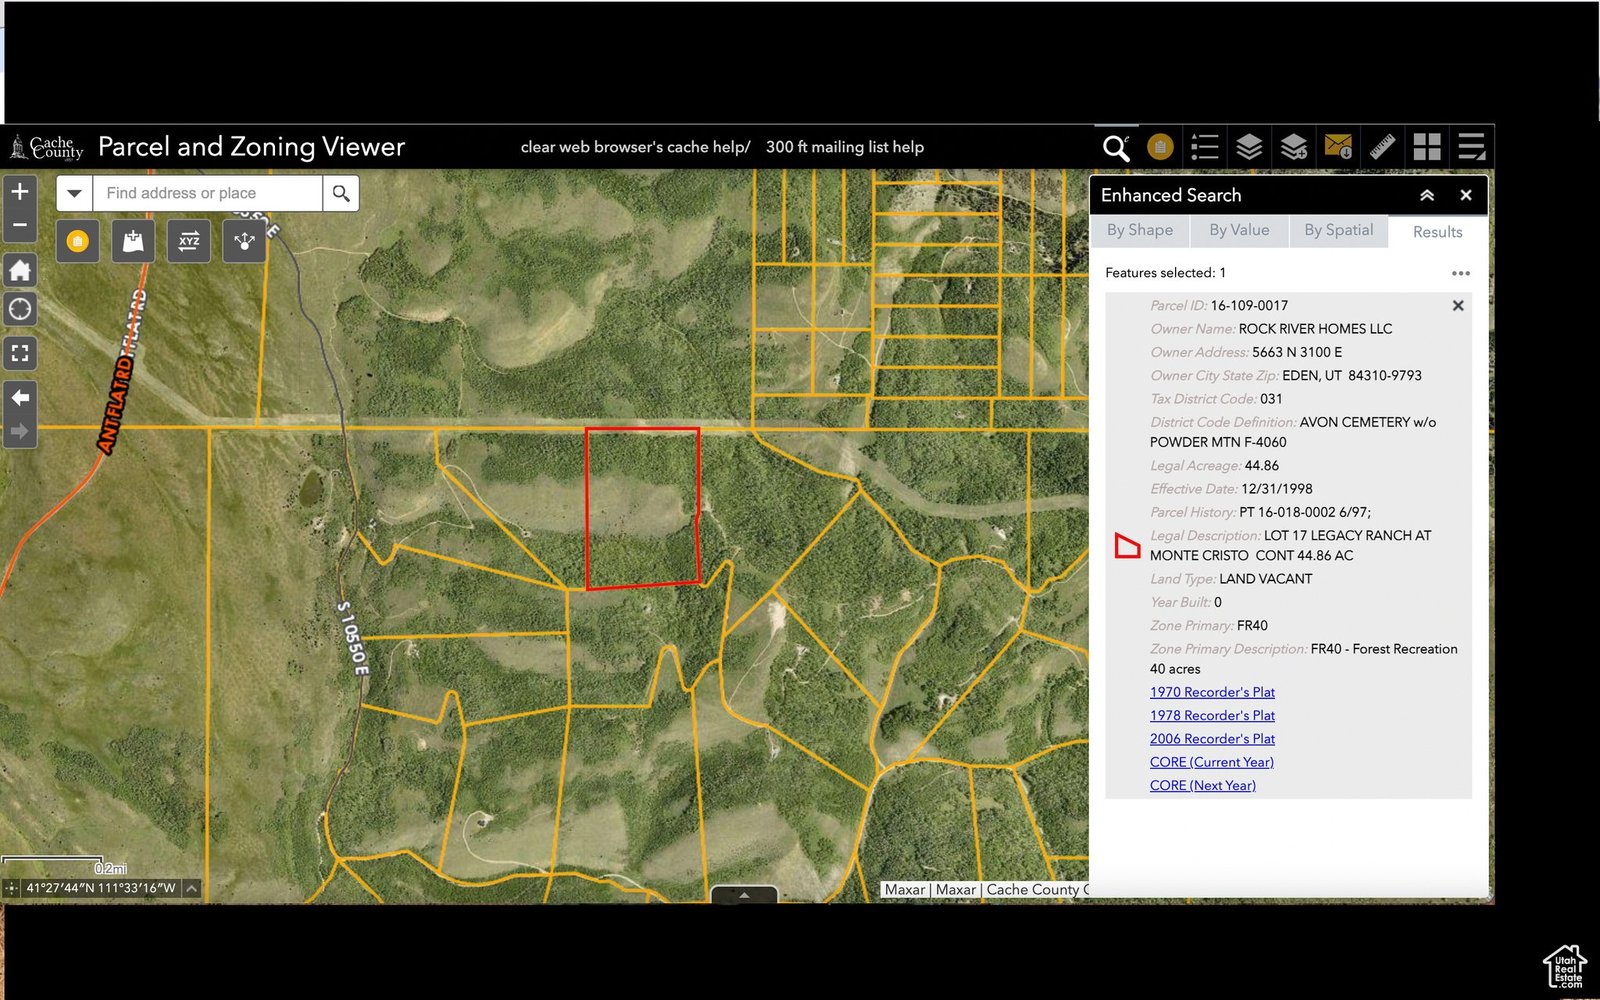Expand the attribute table arrow at map bottom

pos(743,895)
